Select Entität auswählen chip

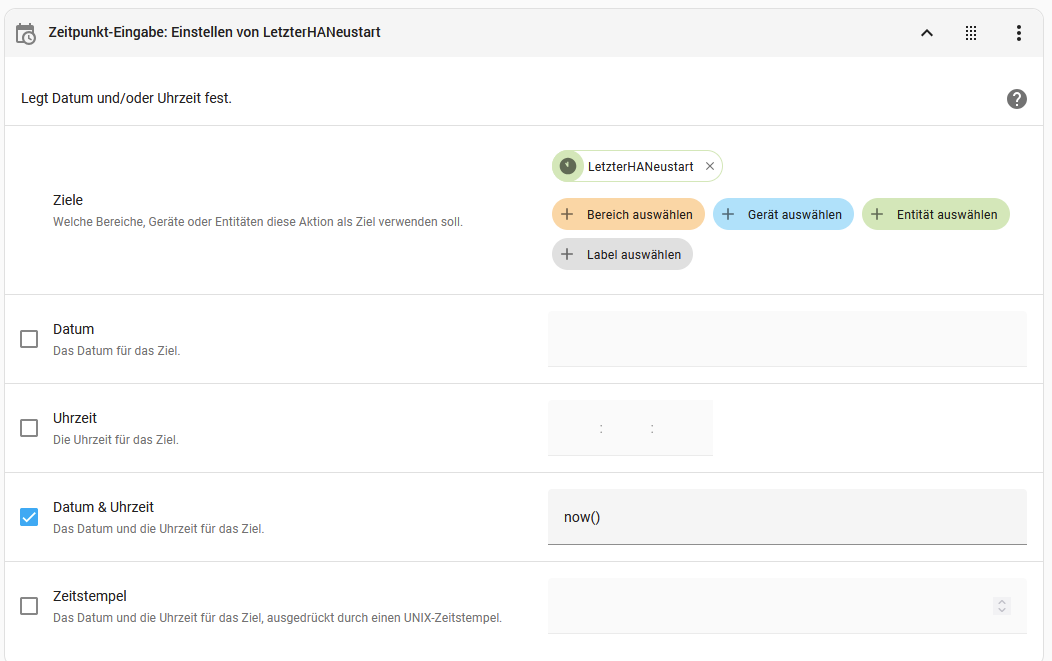(x=936, y=214)
